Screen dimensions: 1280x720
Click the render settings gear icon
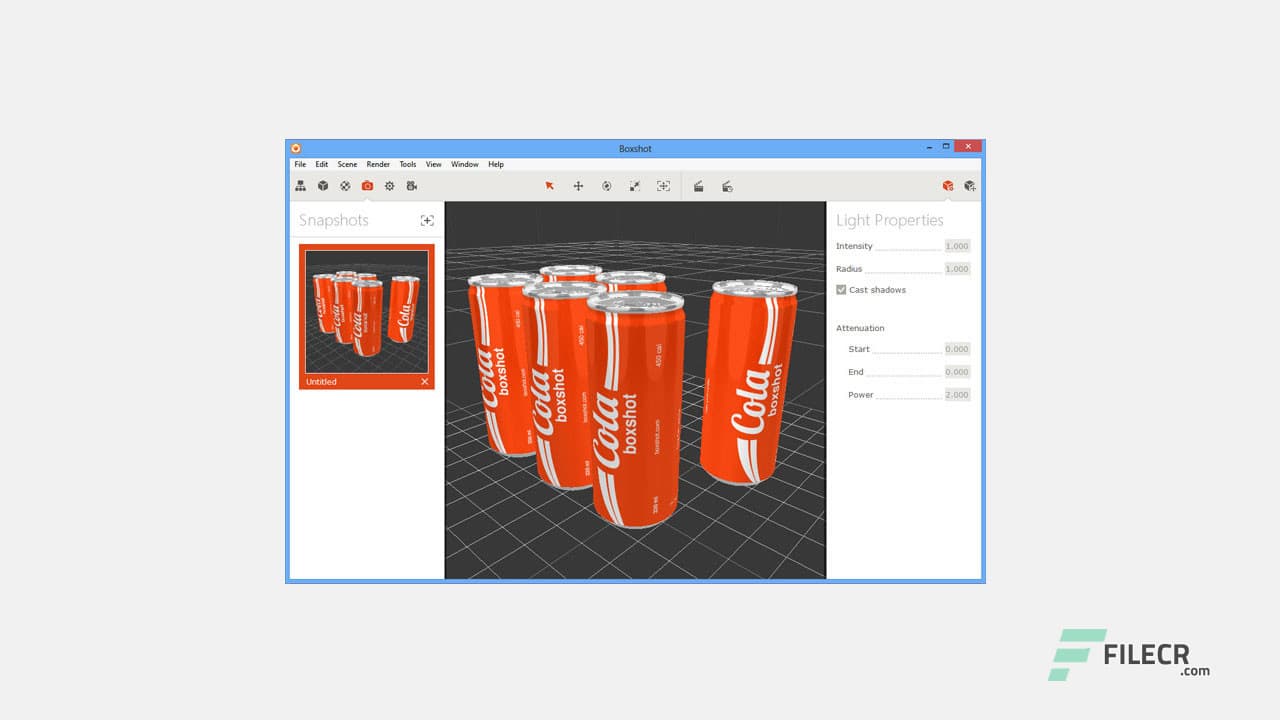[x=389, y=186]
